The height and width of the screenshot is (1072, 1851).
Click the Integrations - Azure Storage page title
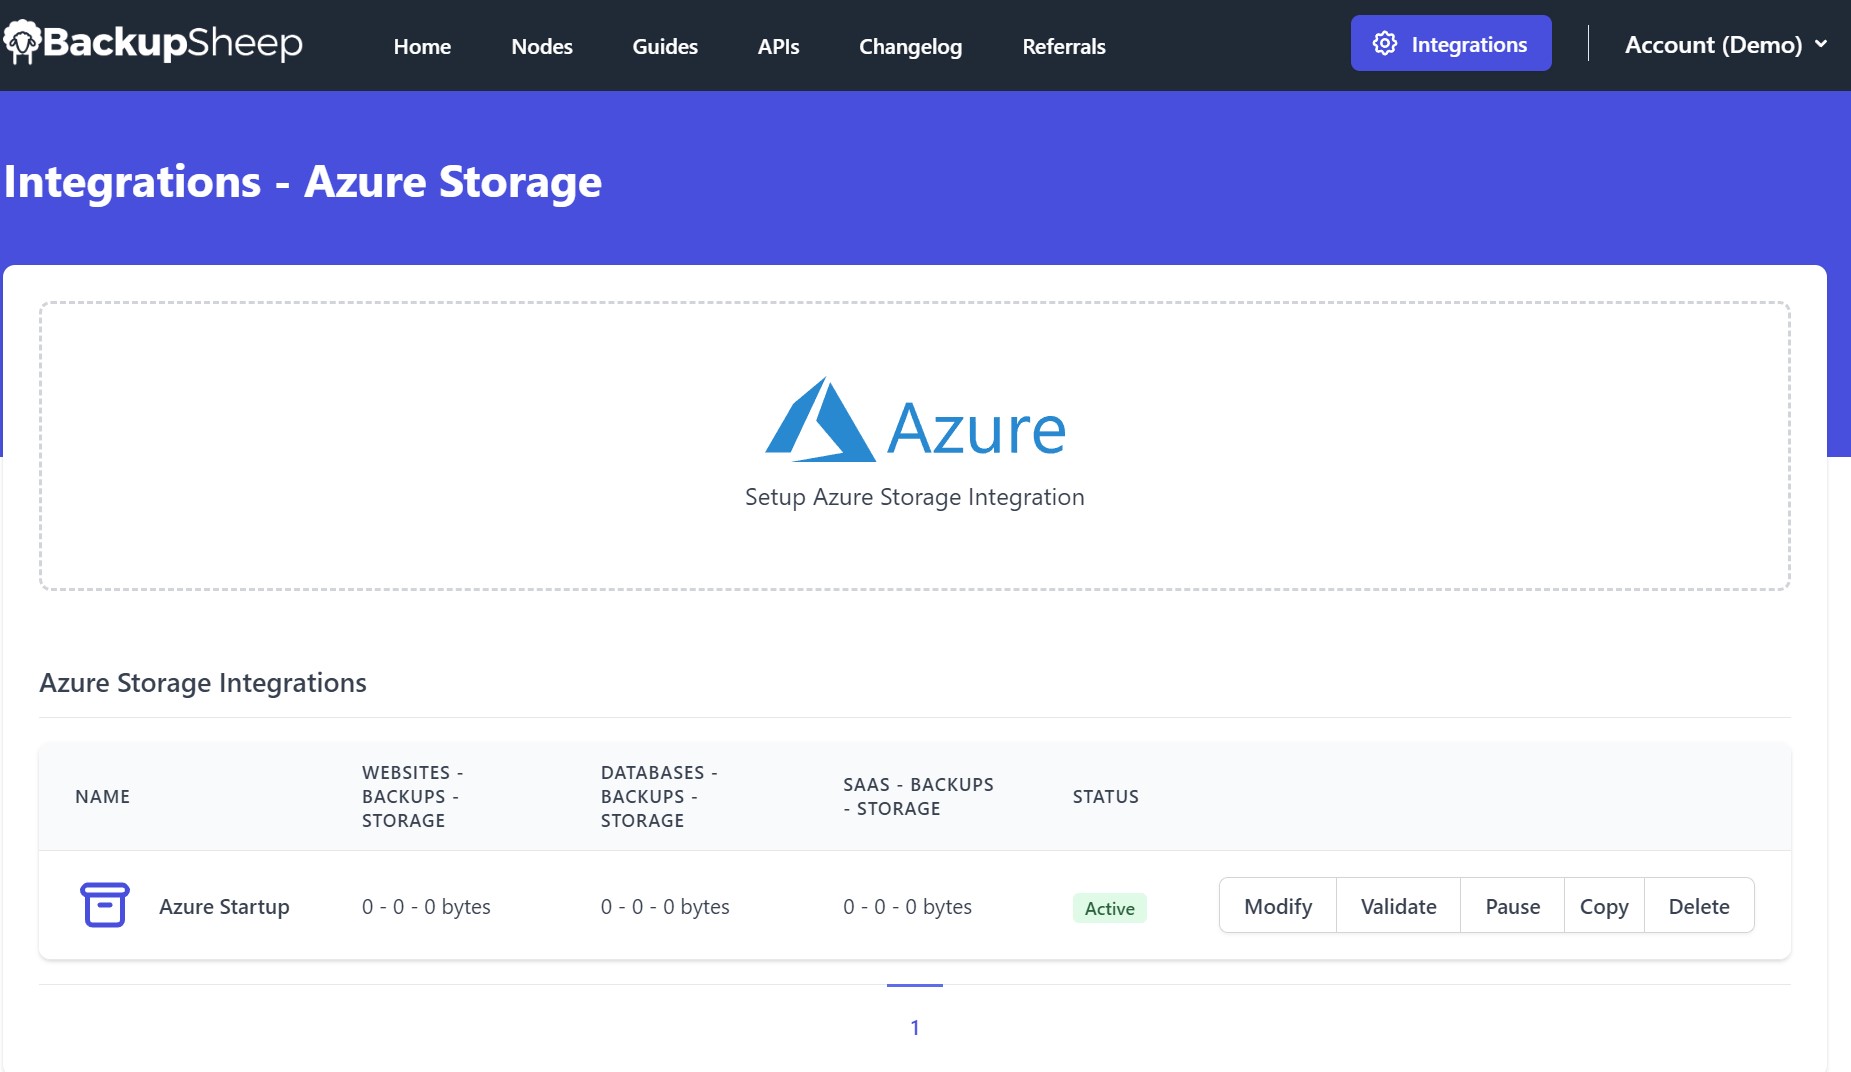(303, 182)
